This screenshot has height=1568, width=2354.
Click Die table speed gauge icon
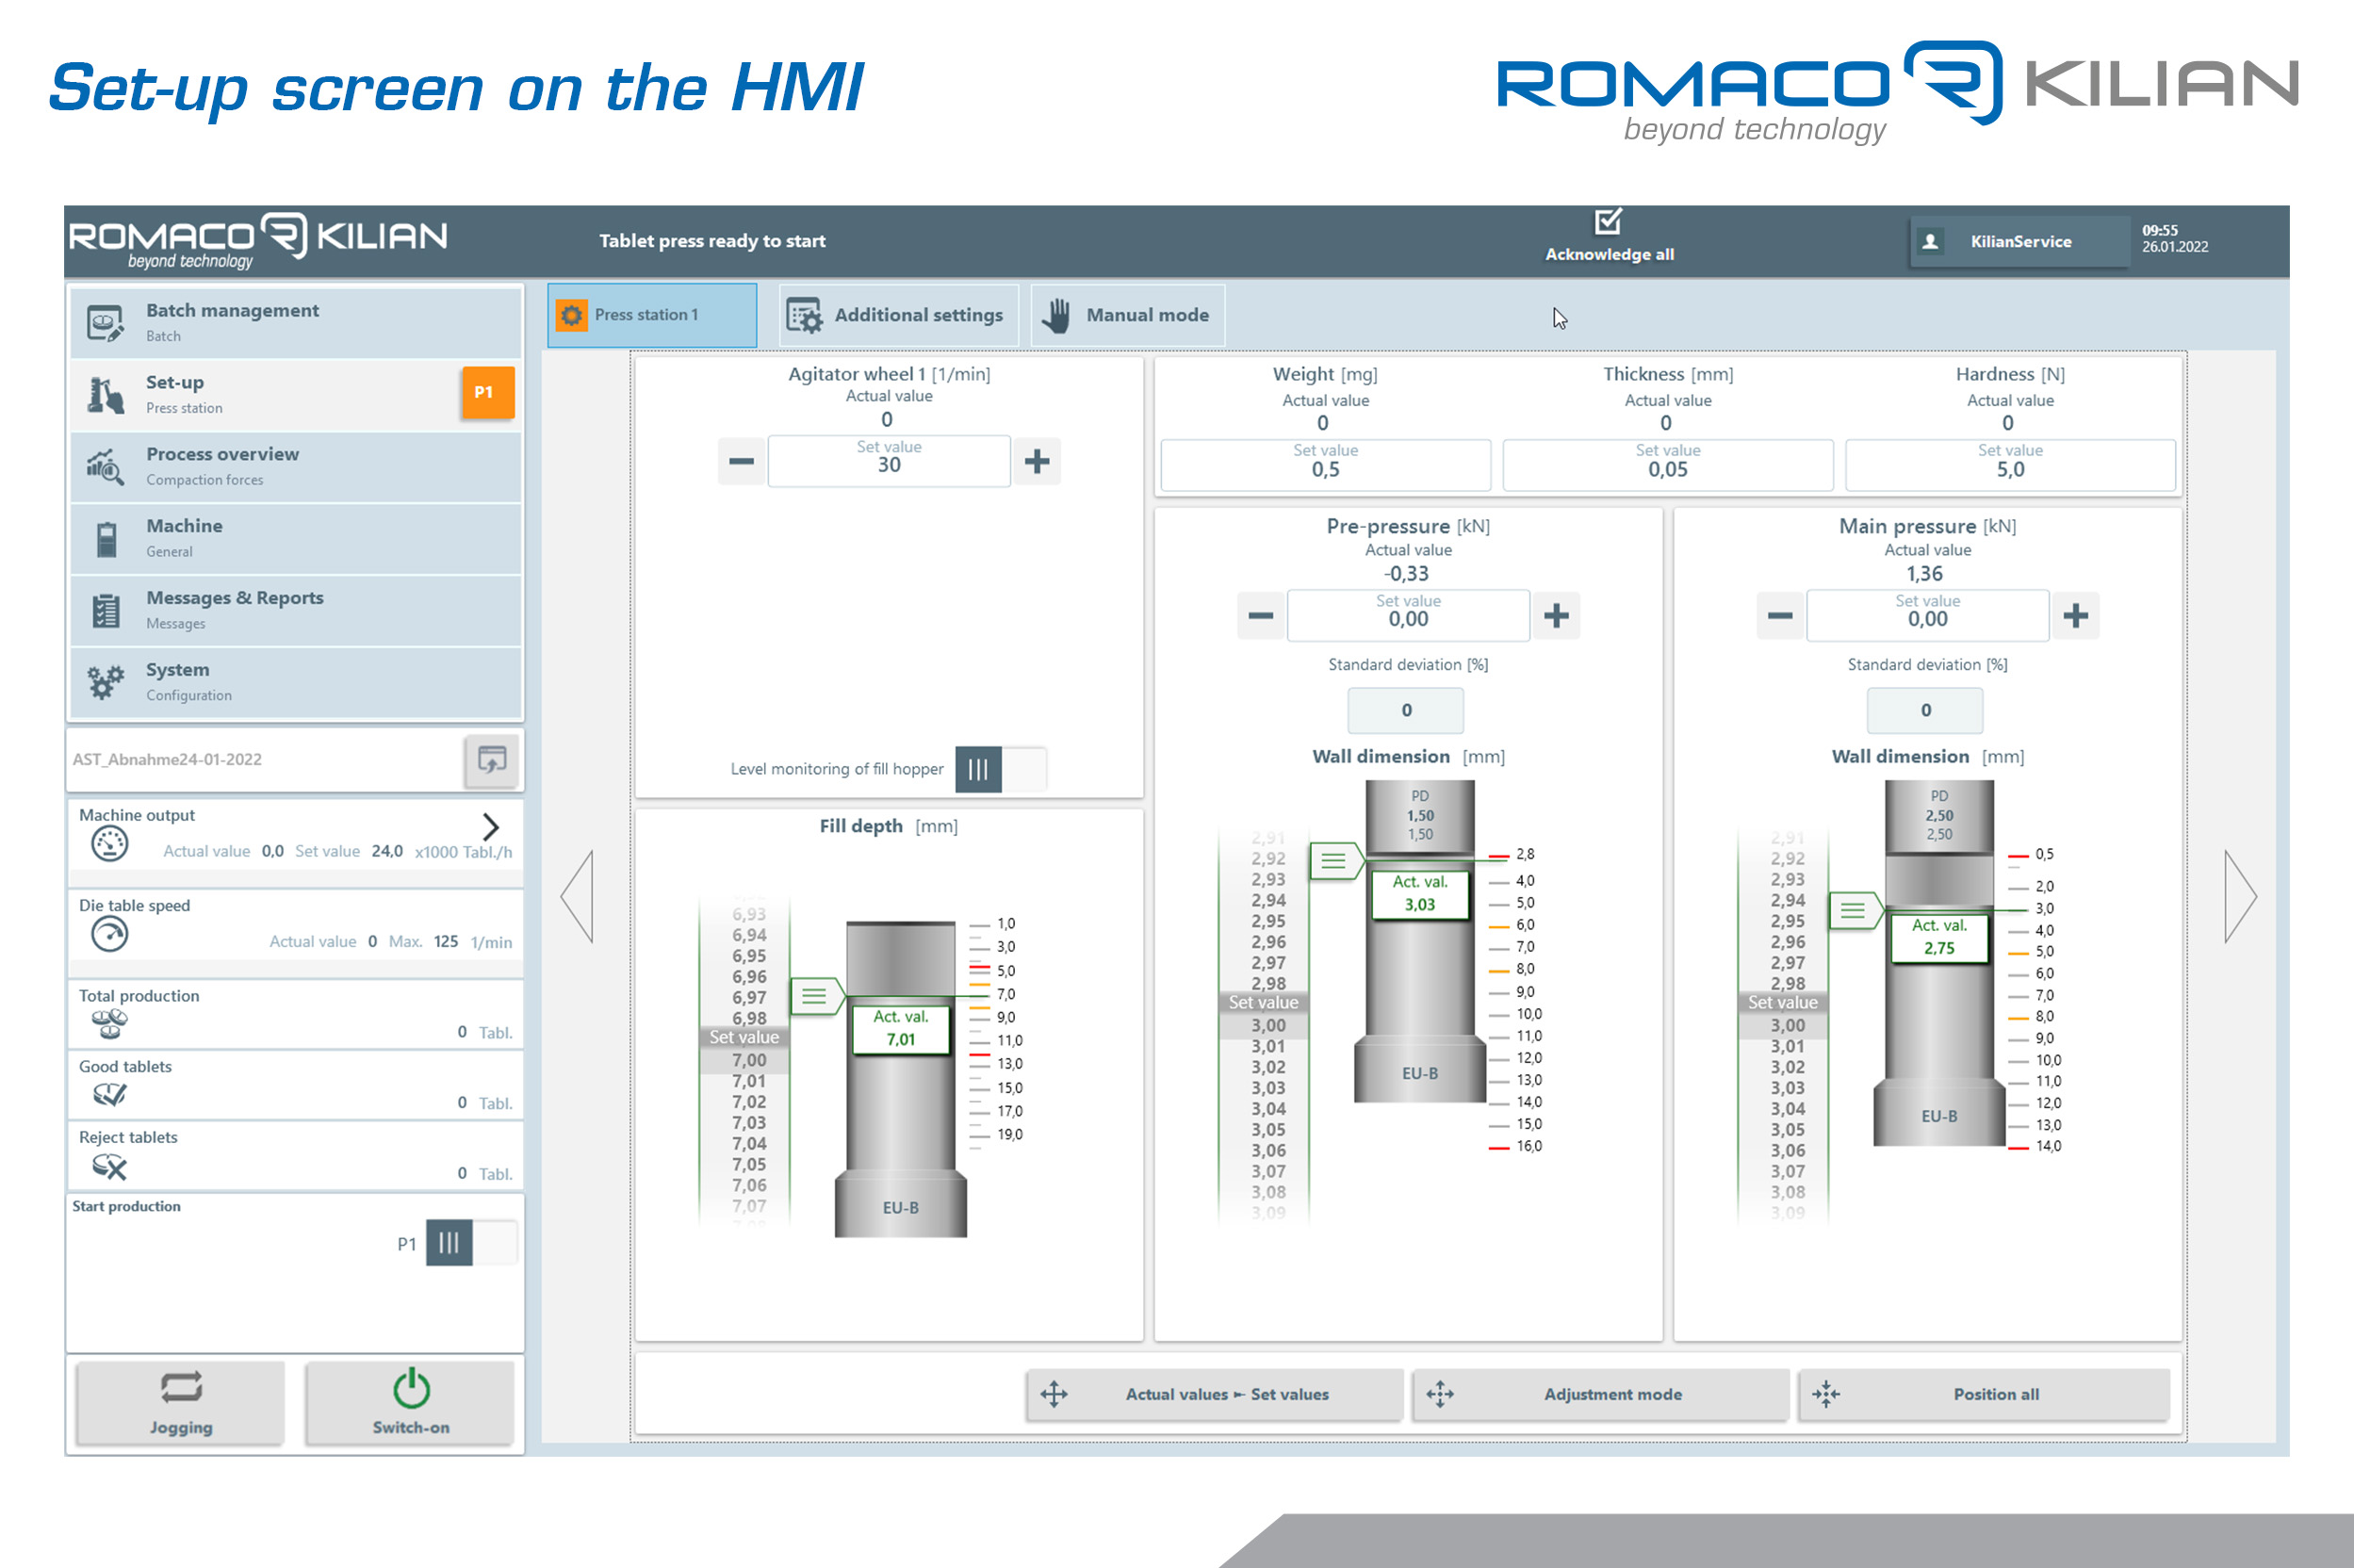(x=109, y=934)
